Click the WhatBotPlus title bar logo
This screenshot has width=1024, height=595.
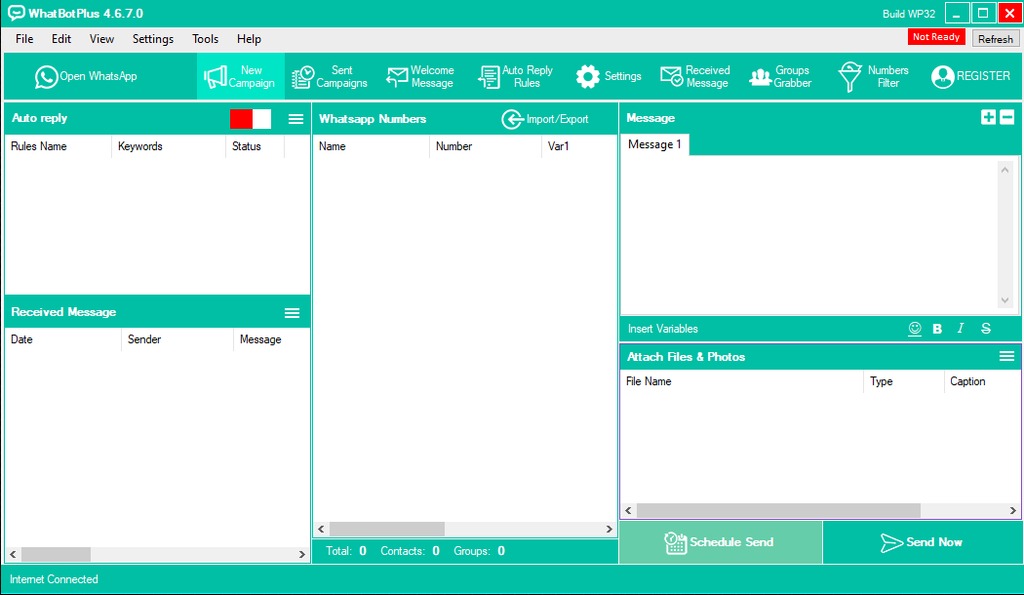click(16, 13)
